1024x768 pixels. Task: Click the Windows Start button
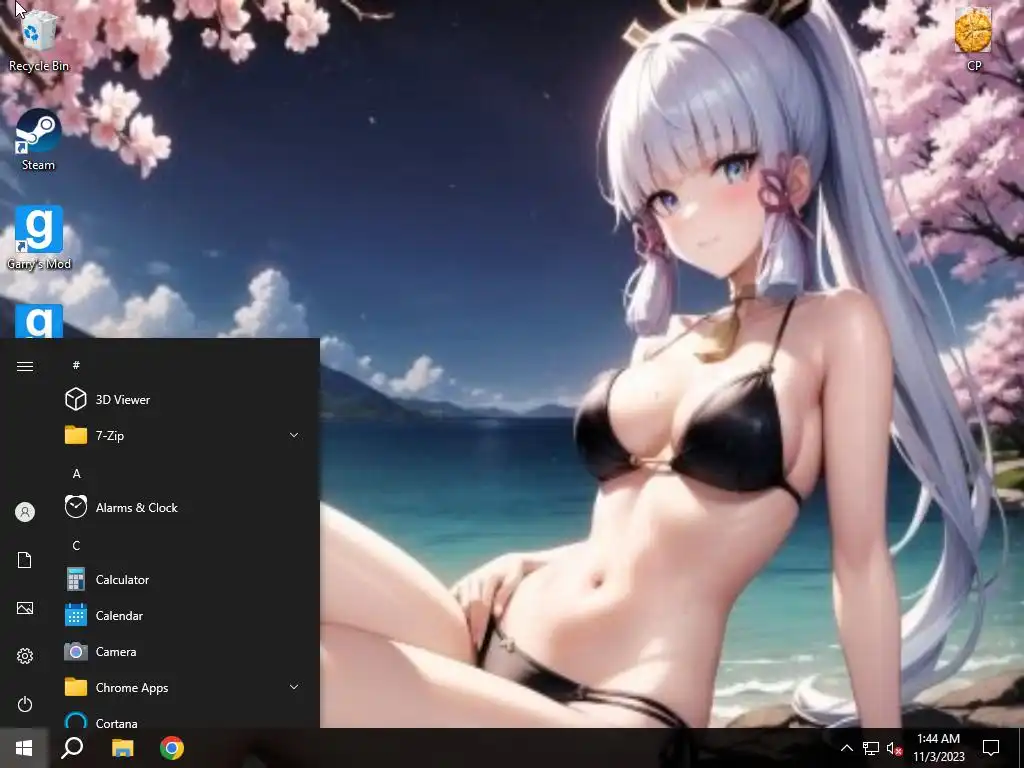(x=24, y=748)
